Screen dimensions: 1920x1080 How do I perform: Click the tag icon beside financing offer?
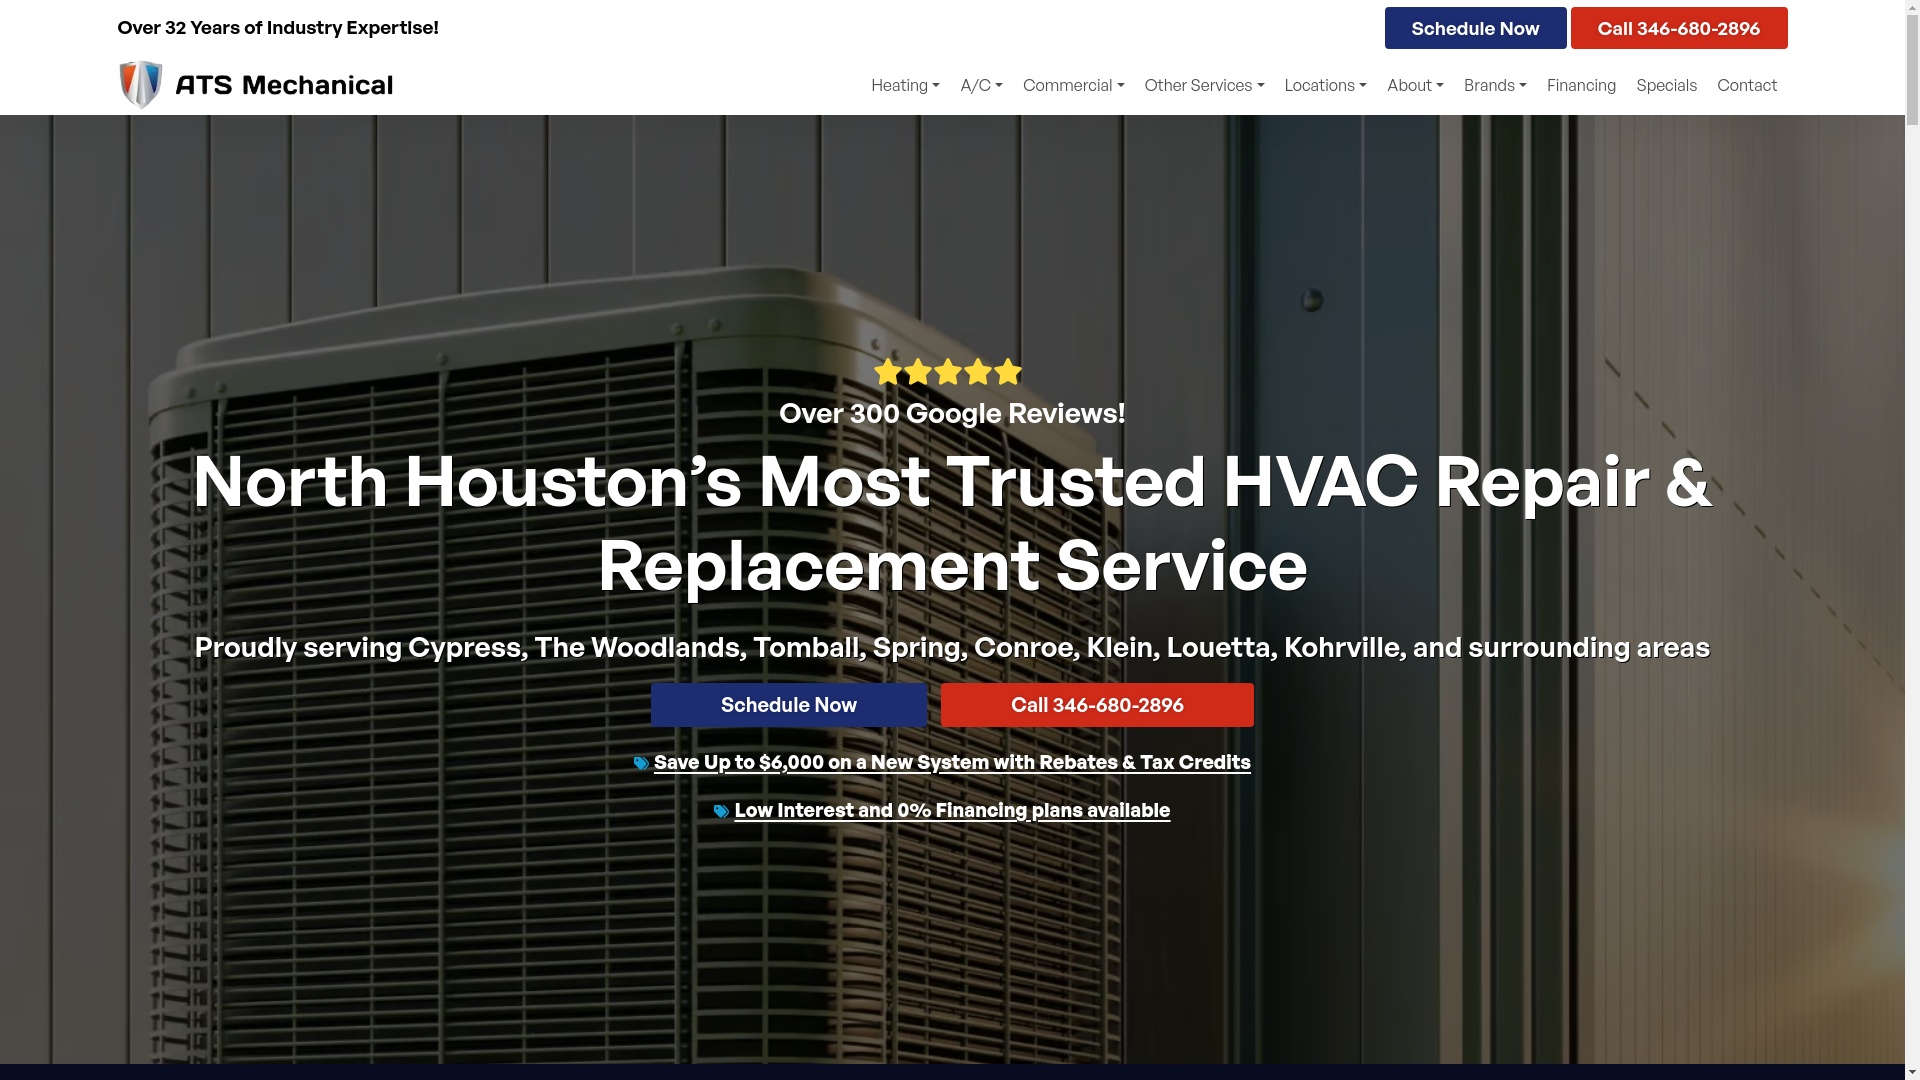coord(721,811)
